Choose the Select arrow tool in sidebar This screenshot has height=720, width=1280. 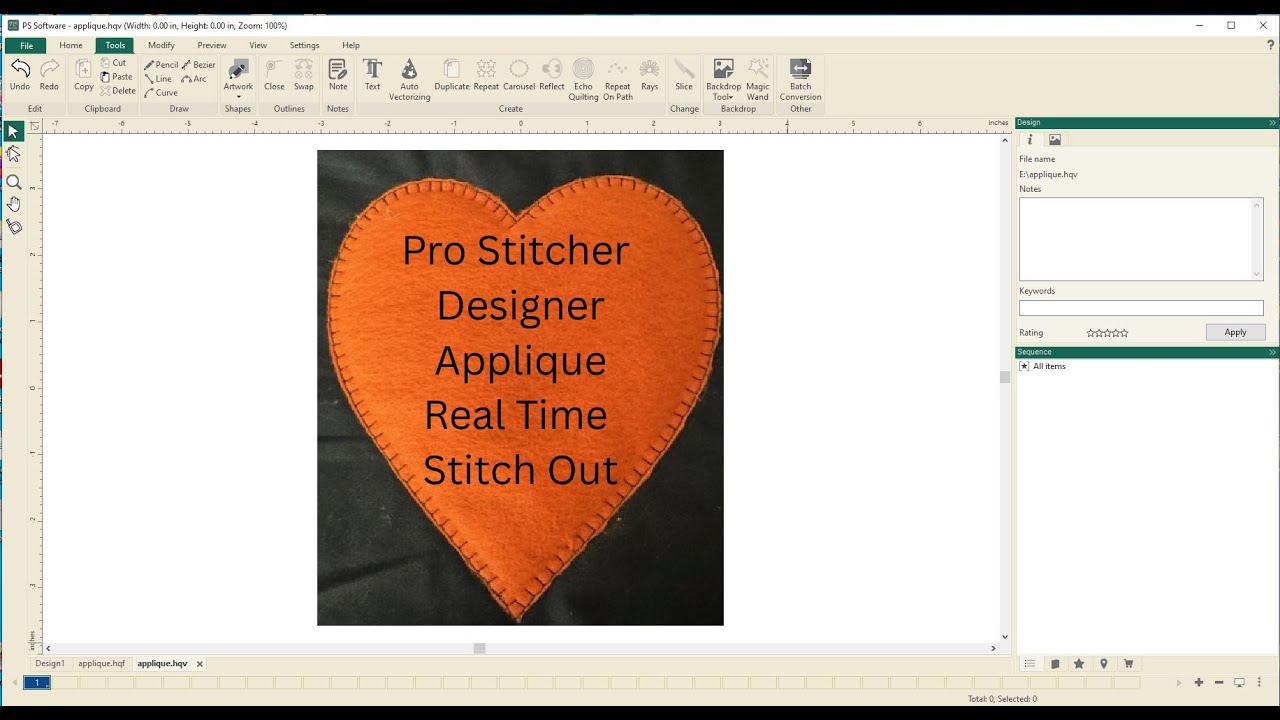pyautogui.click(x=13, y=132)
